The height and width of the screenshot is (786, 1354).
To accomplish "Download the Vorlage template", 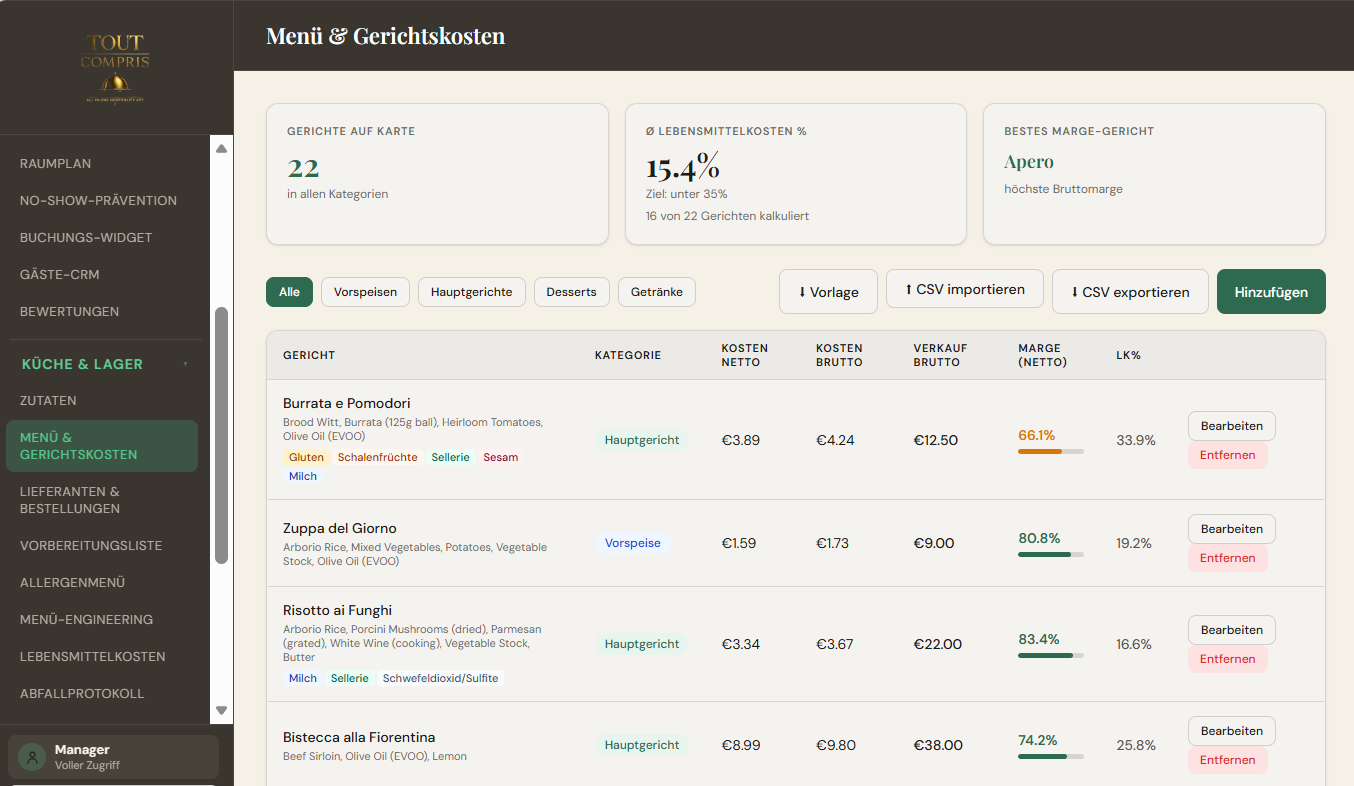I will (828, 292).
